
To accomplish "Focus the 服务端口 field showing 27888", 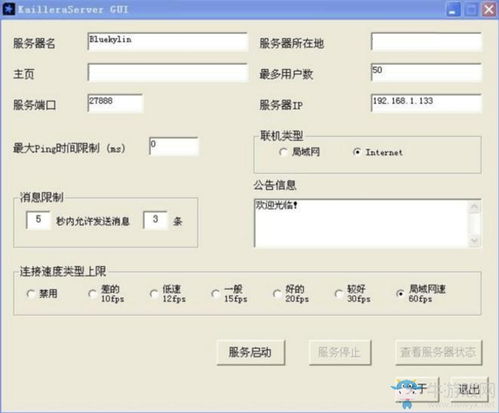I will tap(115, 103).
